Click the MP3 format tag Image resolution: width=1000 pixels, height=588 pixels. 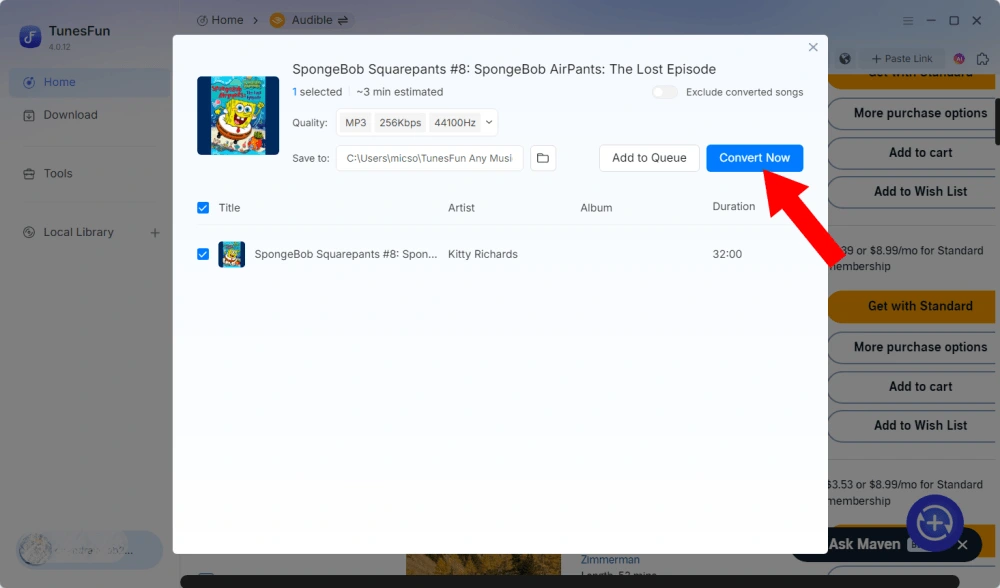(356, 122)
